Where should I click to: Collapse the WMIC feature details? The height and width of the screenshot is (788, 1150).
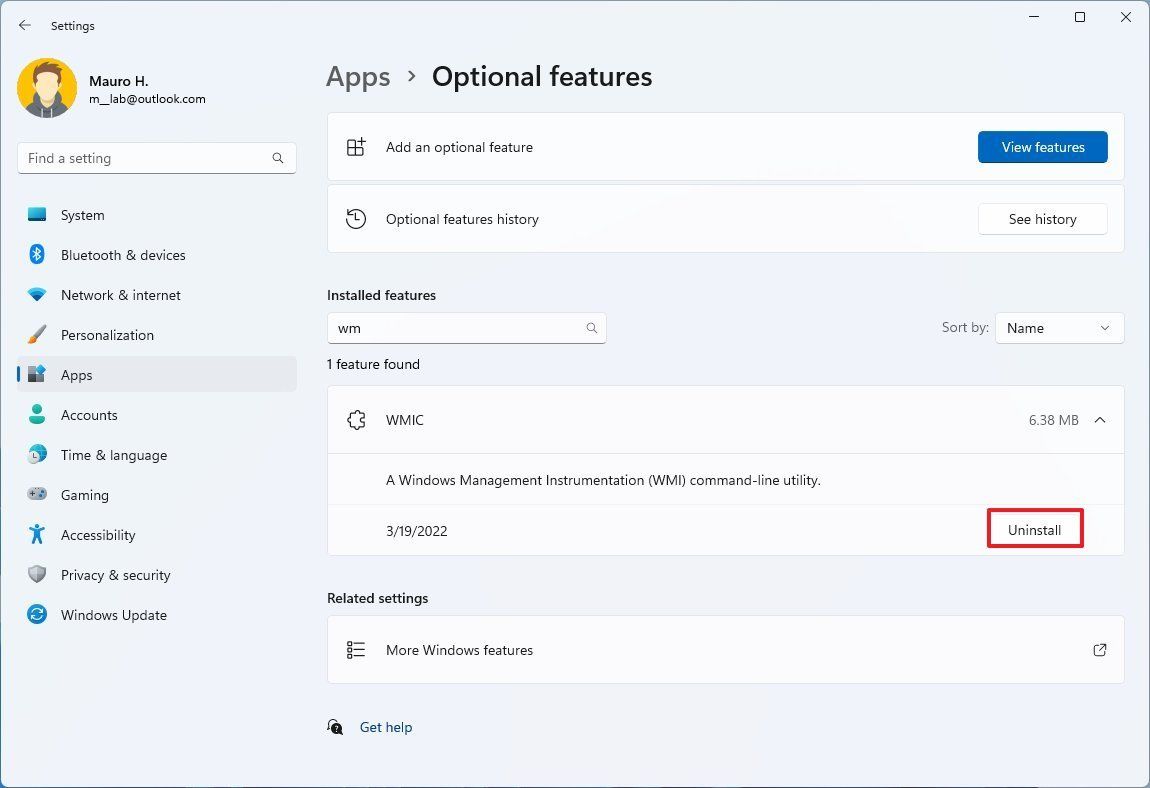coord(1100,420)
